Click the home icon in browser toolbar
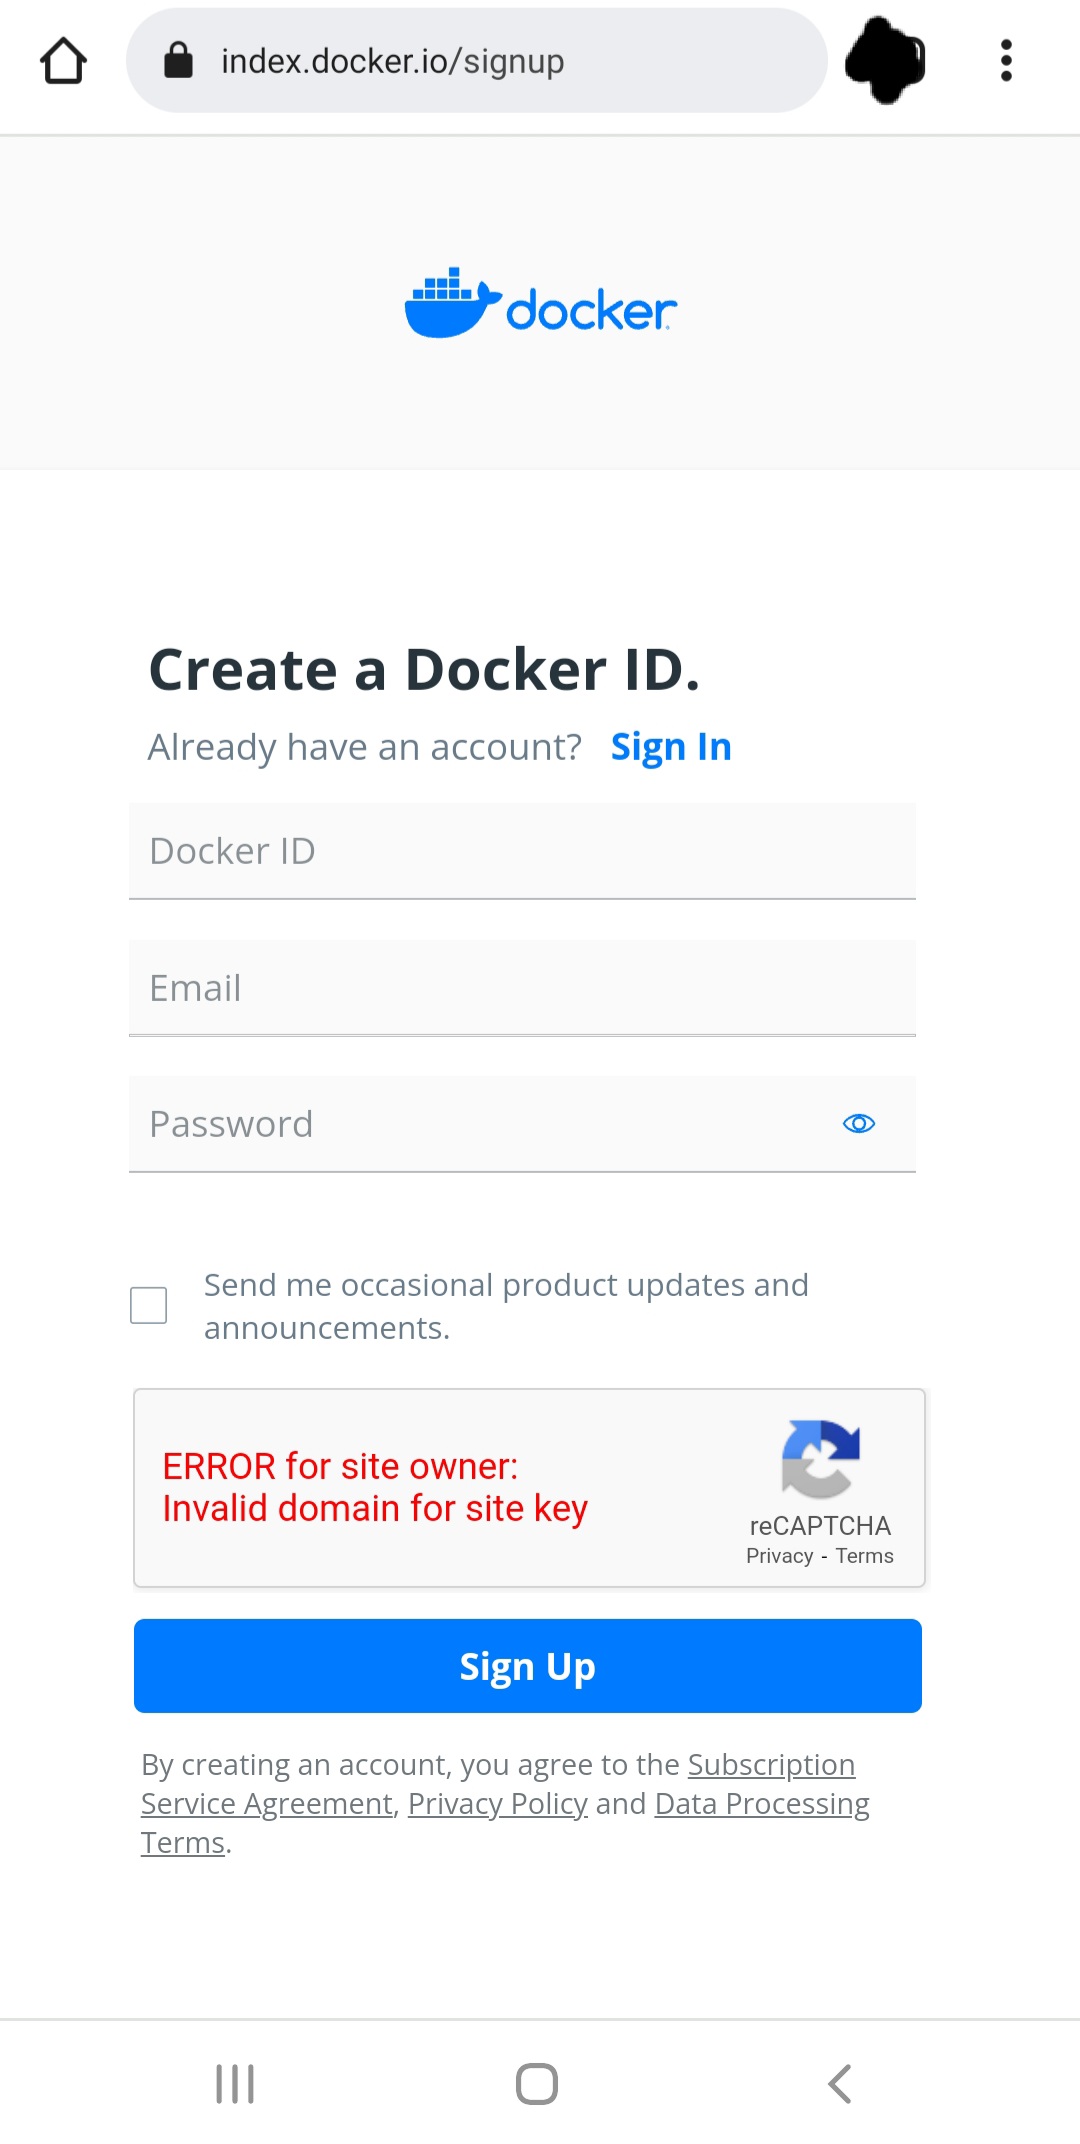The height and width of the screenshot is (2144, 1080). [x=63, y=60]
